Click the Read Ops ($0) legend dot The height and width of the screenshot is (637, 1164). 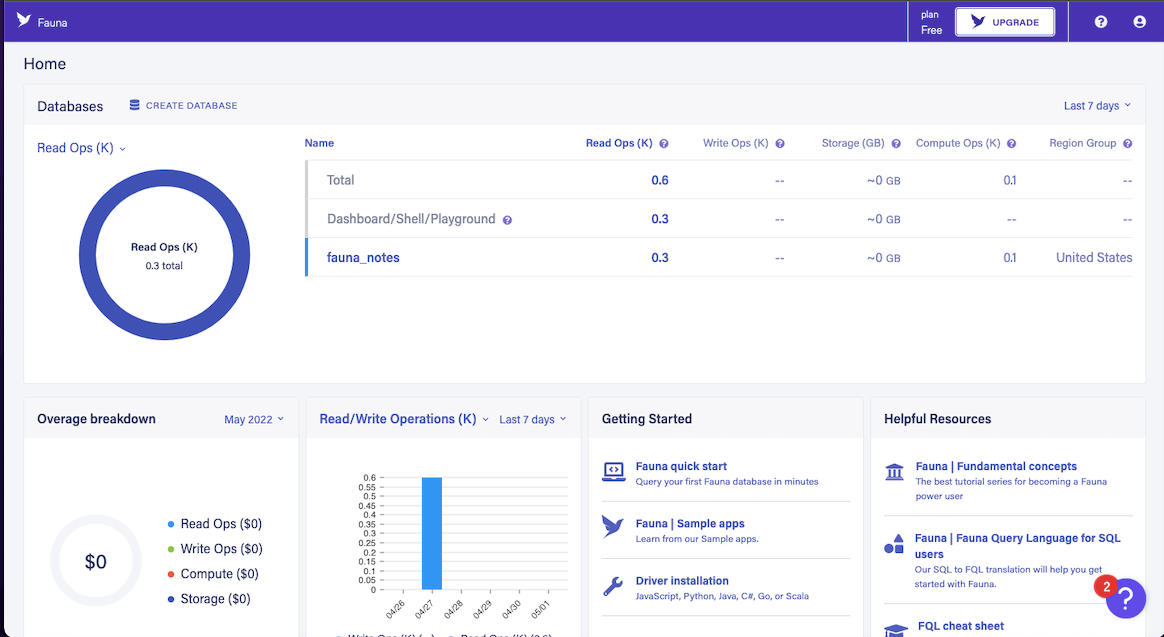(x=171, y=524)
